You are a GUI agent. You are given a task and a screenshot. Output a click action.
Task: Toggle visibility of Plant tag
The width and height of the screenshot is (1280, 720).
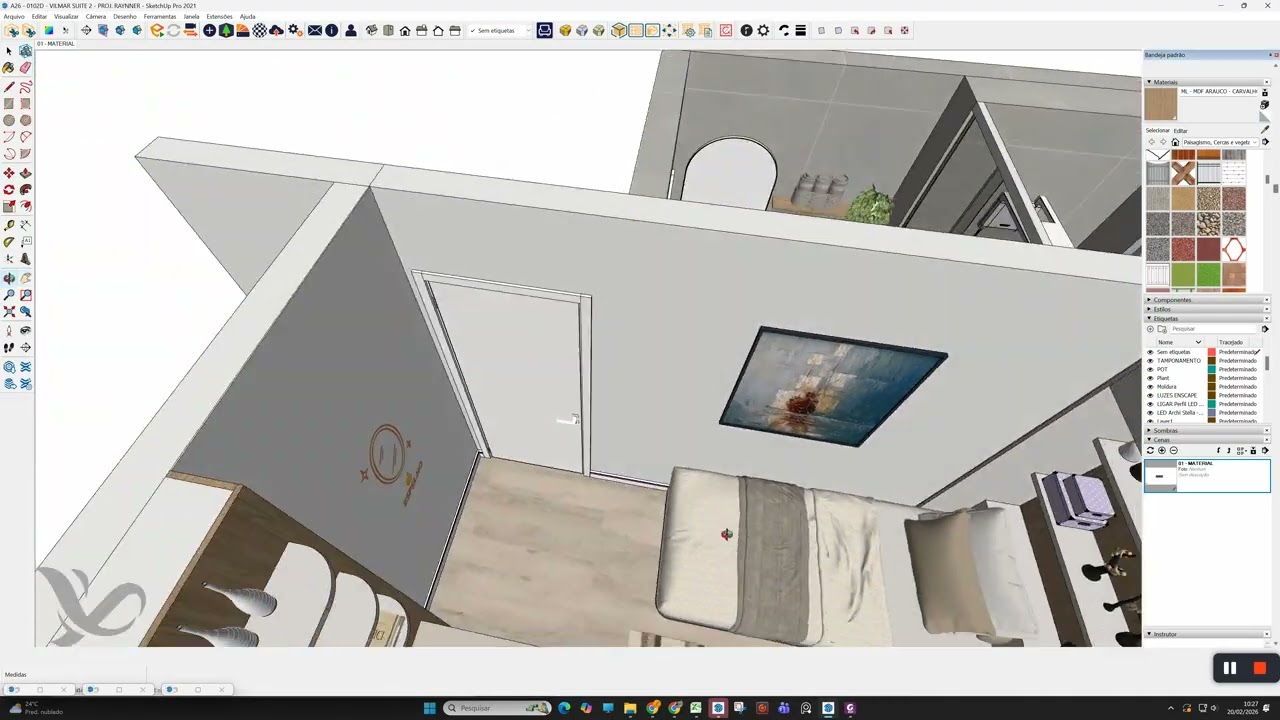pyautogui.click(x=1150, y=378)
